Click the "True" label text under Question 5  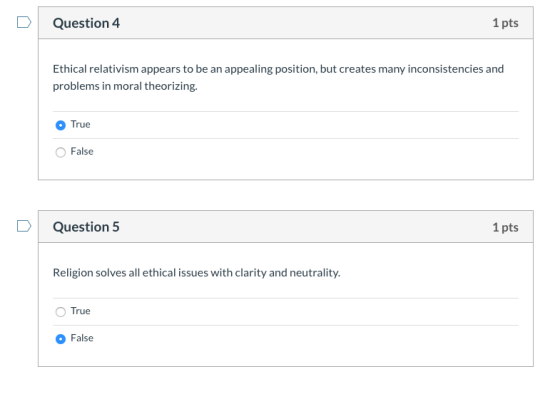click(80, 311)
